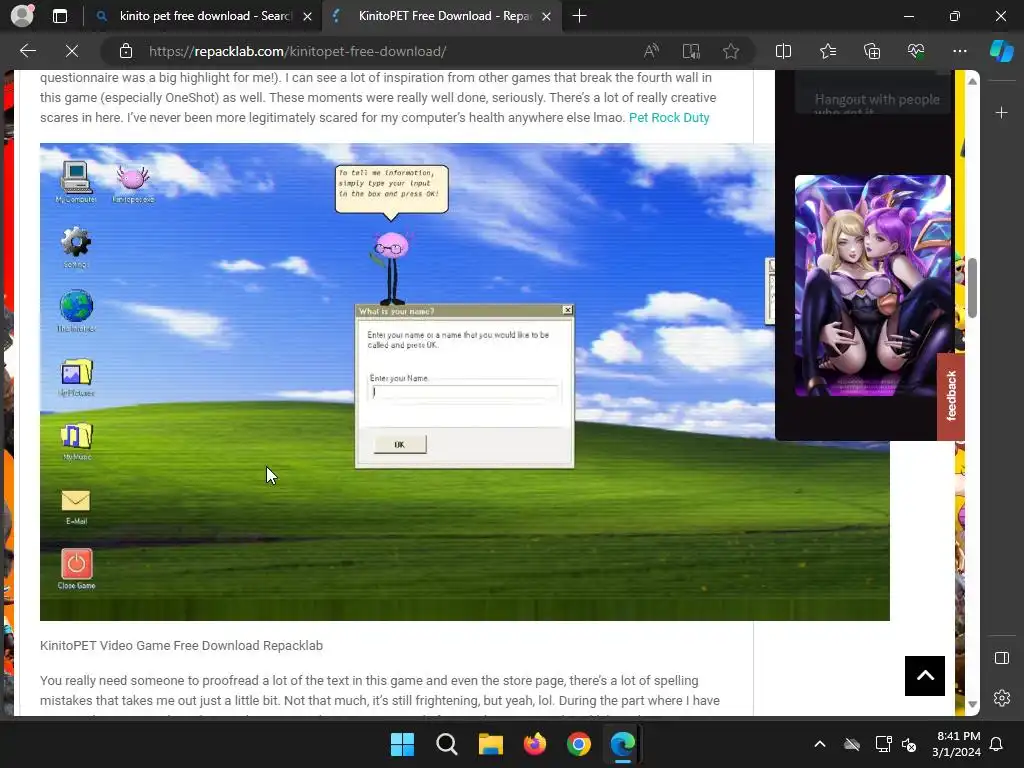The width and height of the screenshot is (1024, 768).
Task: Launch Copilot sidebar
Action: point(1001,51)
